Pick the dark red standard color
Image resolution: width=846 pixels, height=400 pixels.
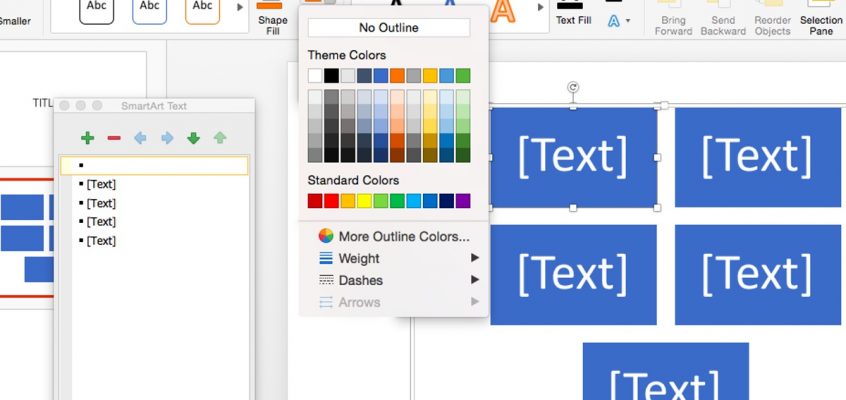[x=315, y=201]
